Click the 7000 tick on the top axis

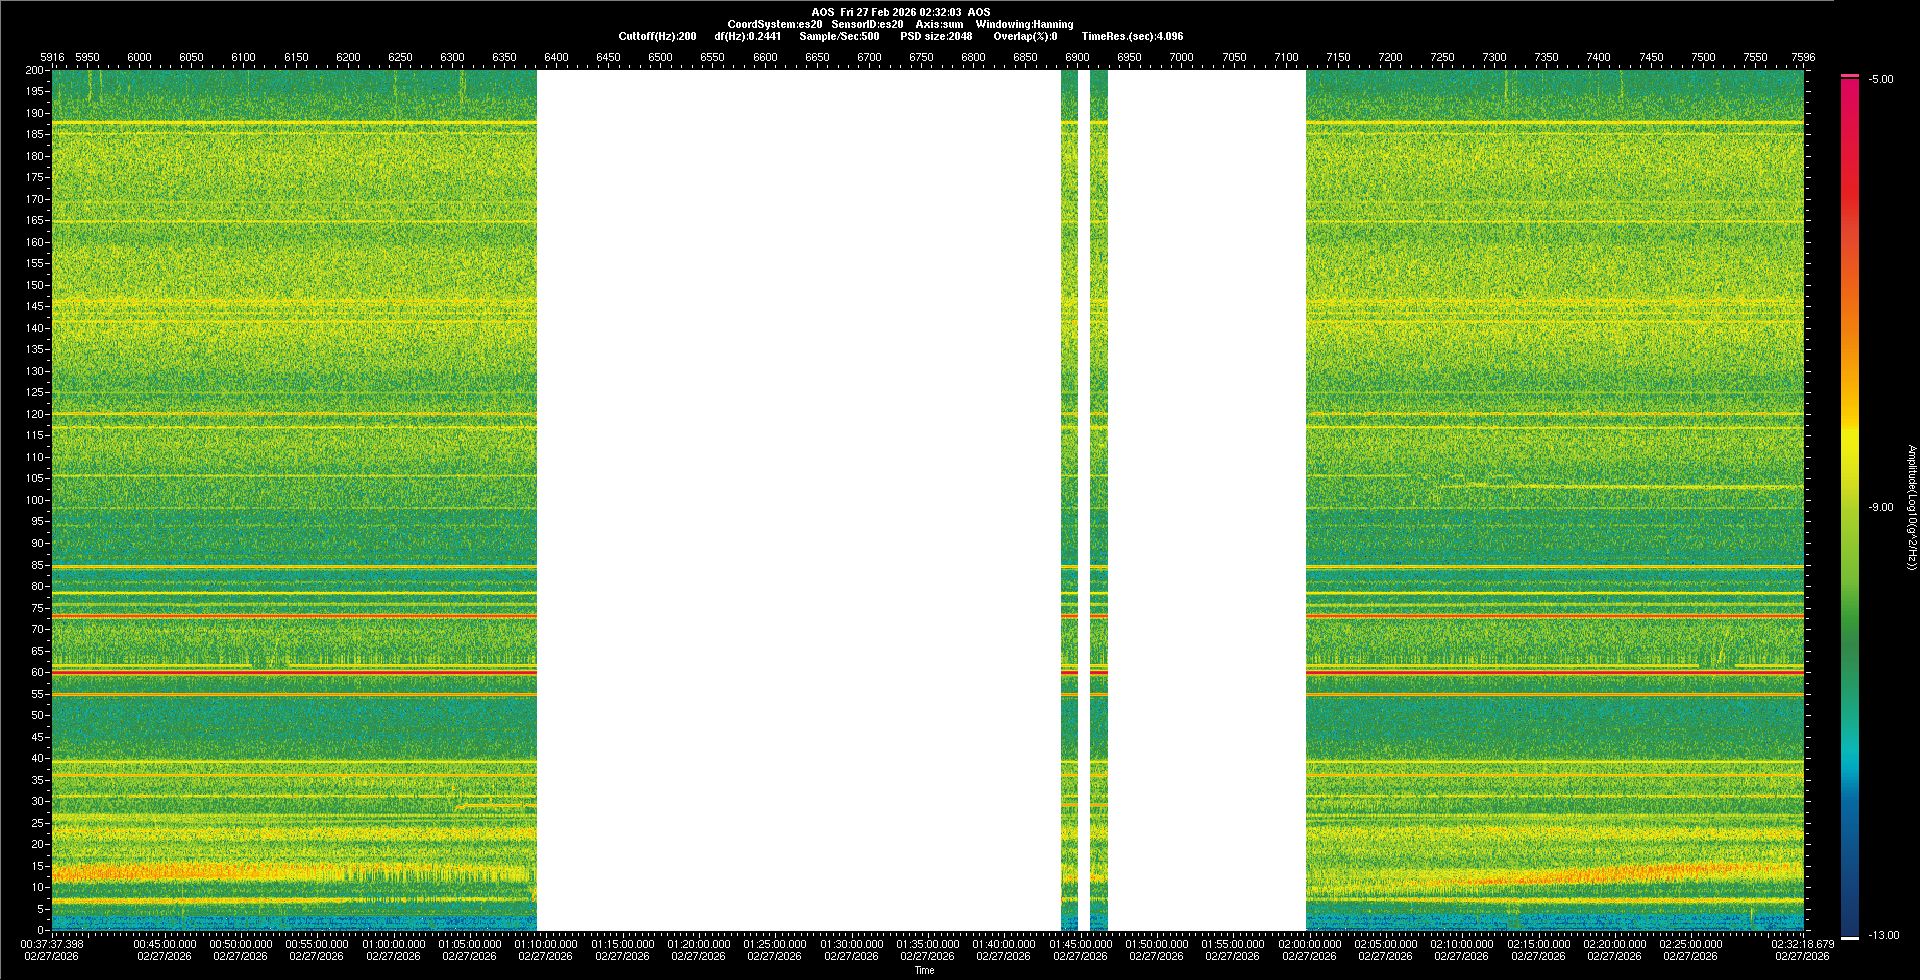pyautogui.click(x=1181, y=57)
